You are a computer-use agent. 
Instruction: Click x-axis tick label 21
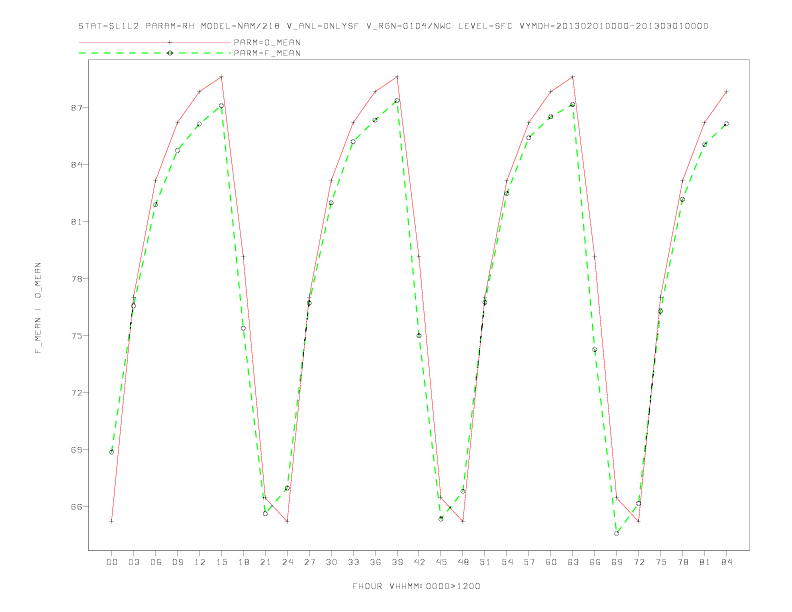point(265,562)
